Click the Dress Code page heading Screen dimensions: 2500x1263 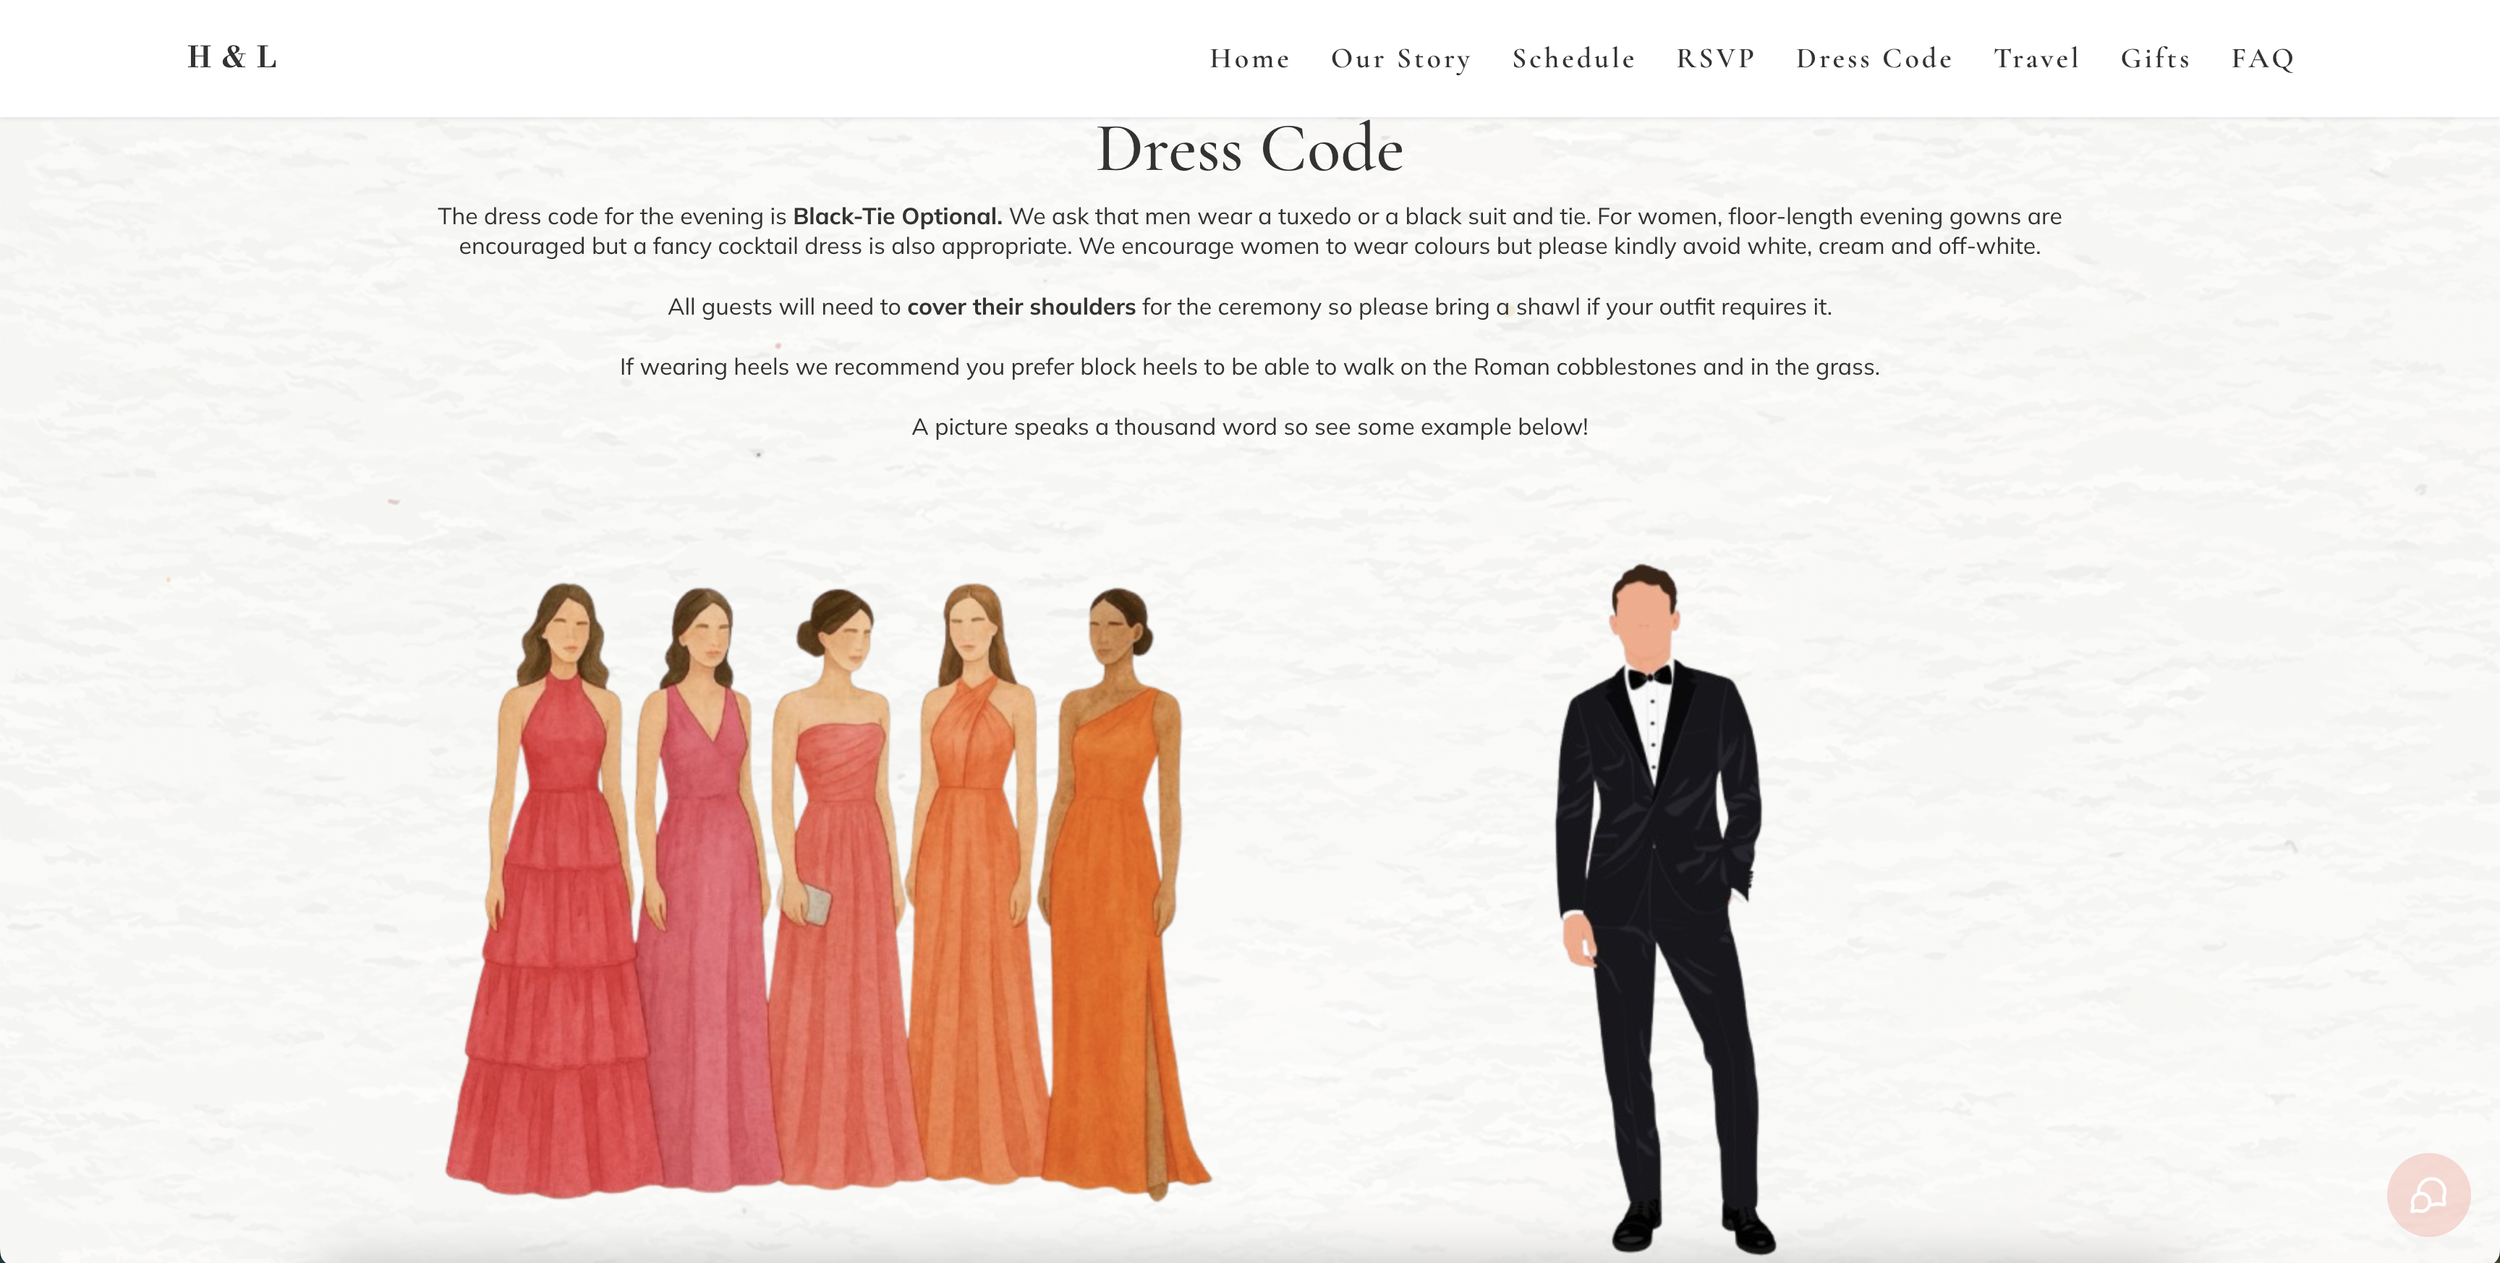pos(1249,150)
